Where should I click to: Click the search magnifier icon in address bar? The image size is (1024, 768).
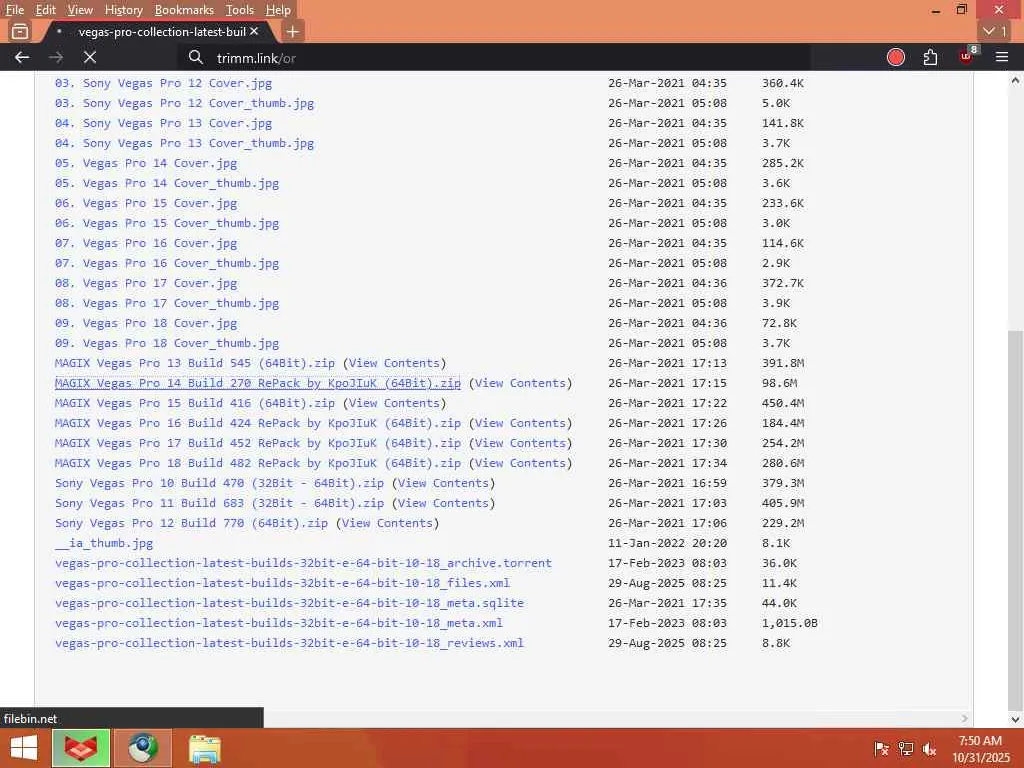195,57
